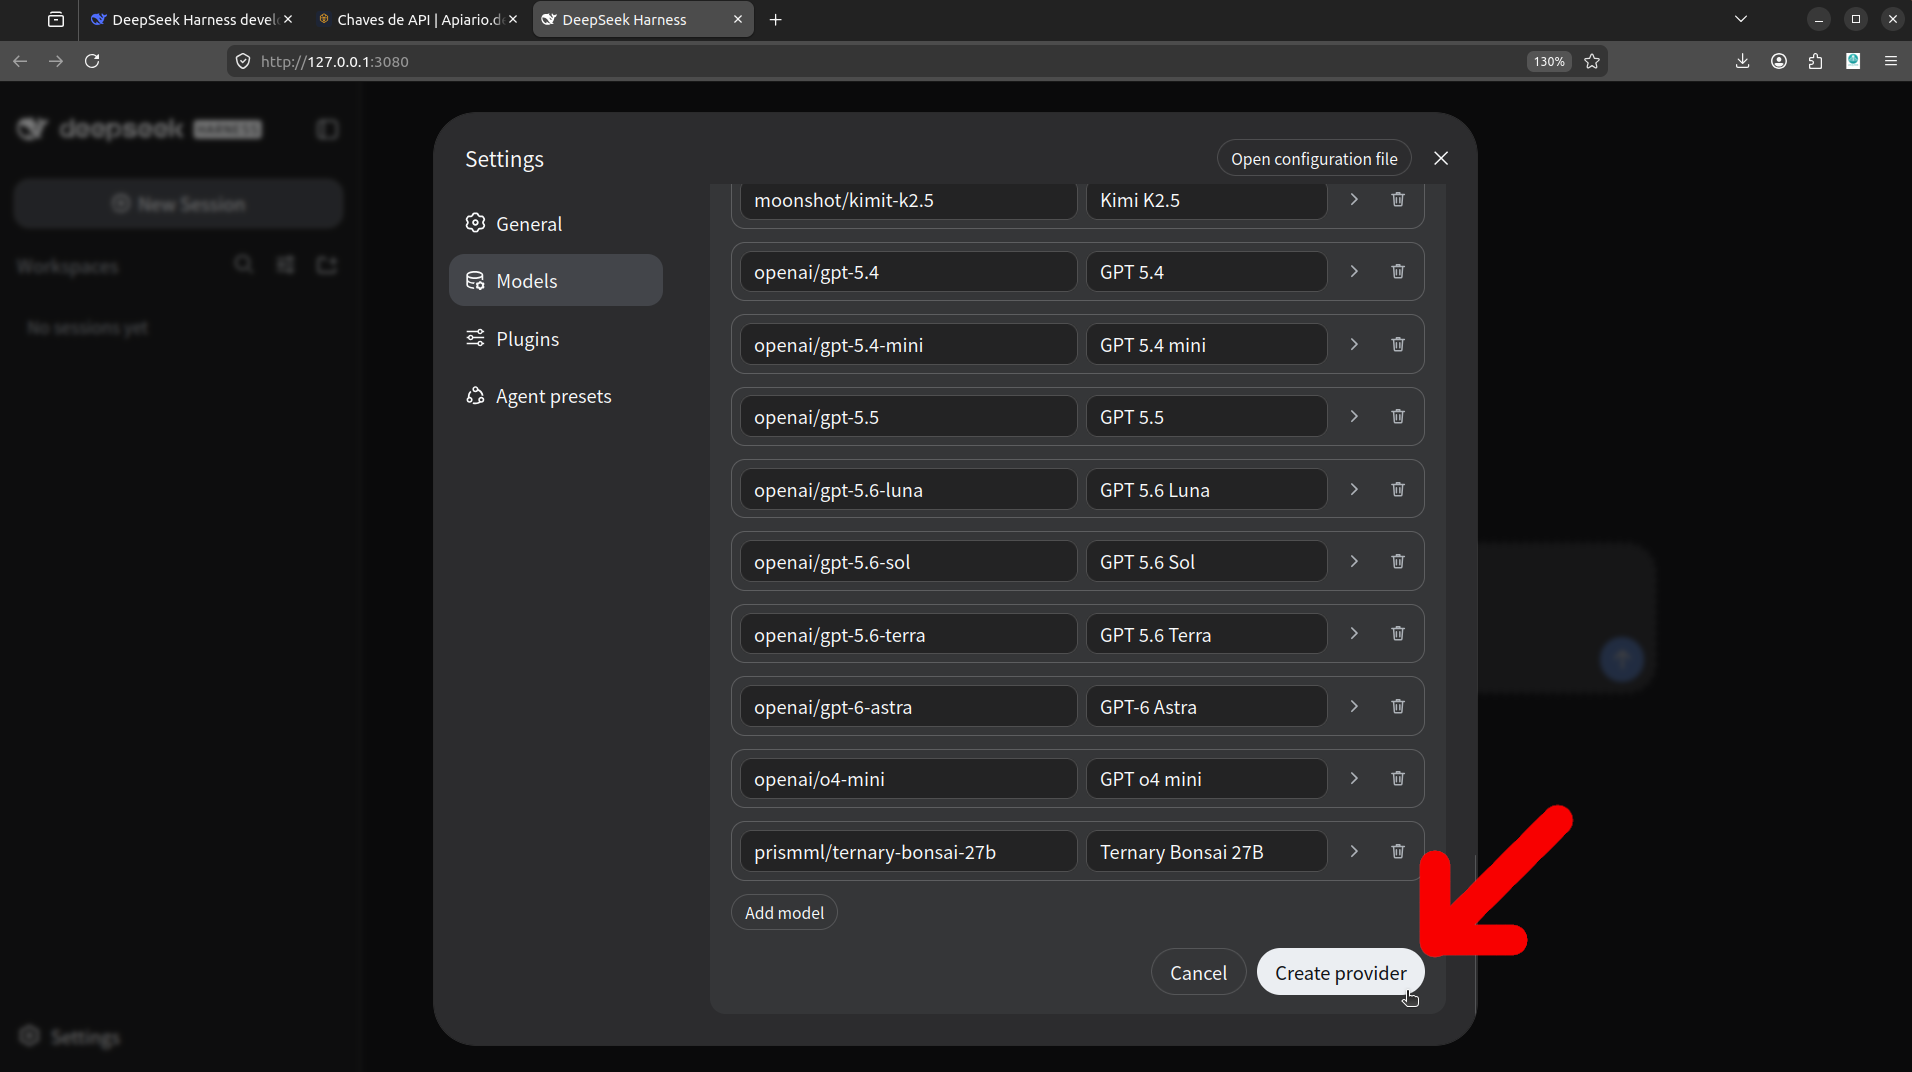Expand the GPT 5.4 mini model options
The height and width of the screenshot is (1072, 1912).
(x=1354, y=344)
